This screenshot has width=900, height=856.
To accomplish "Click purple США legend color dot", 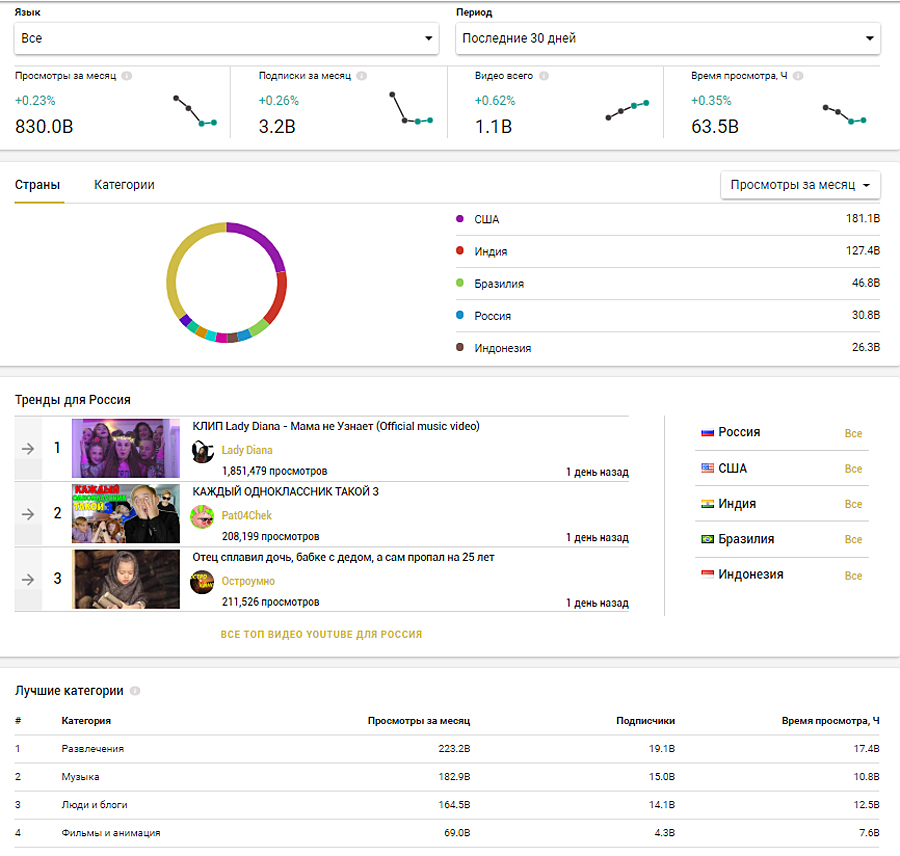I will [x=460, y=219].
